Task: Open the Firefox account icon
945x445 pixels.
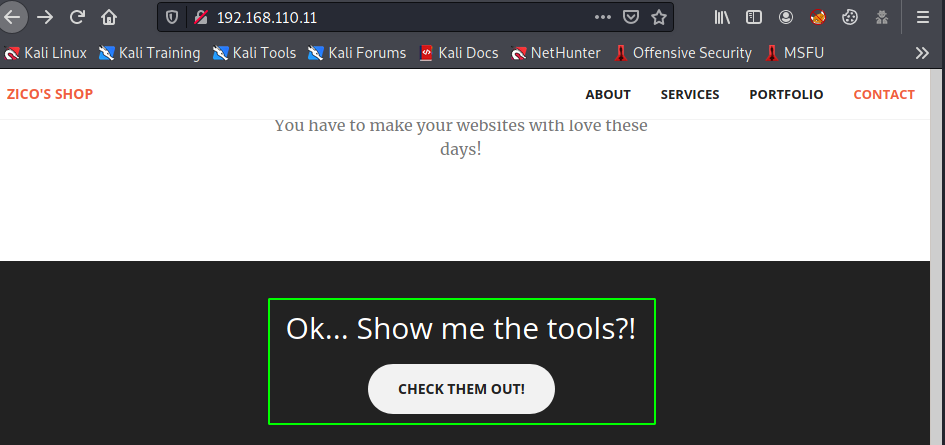Action: (x=786, y=17)
